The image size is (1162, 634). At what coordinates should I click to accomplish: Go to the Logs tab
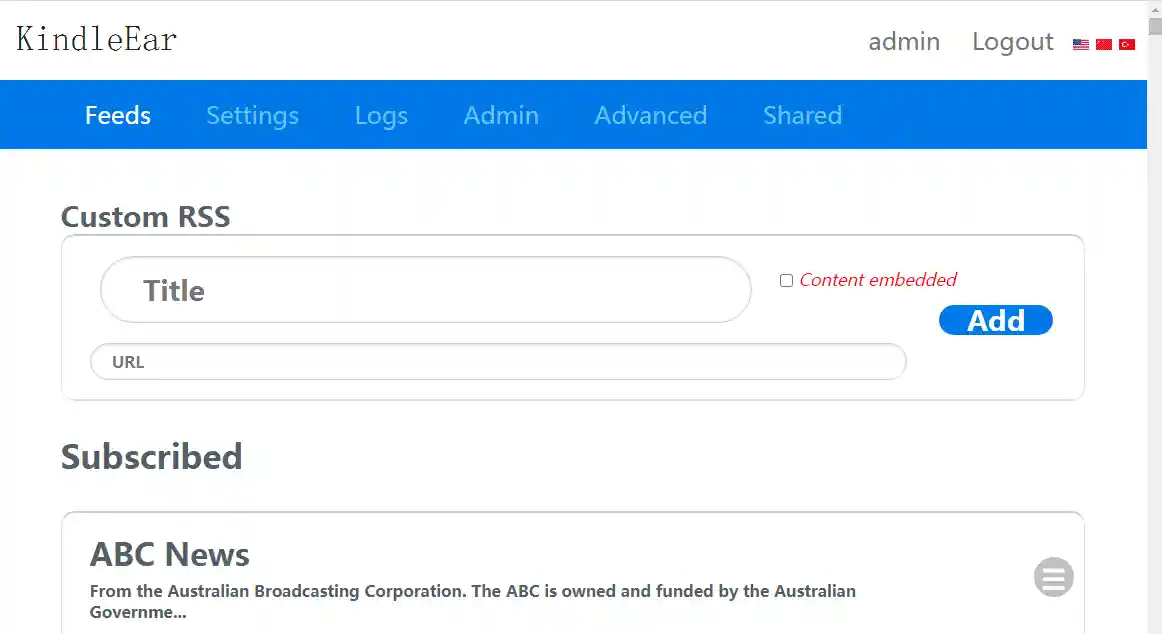coord(381,115)
